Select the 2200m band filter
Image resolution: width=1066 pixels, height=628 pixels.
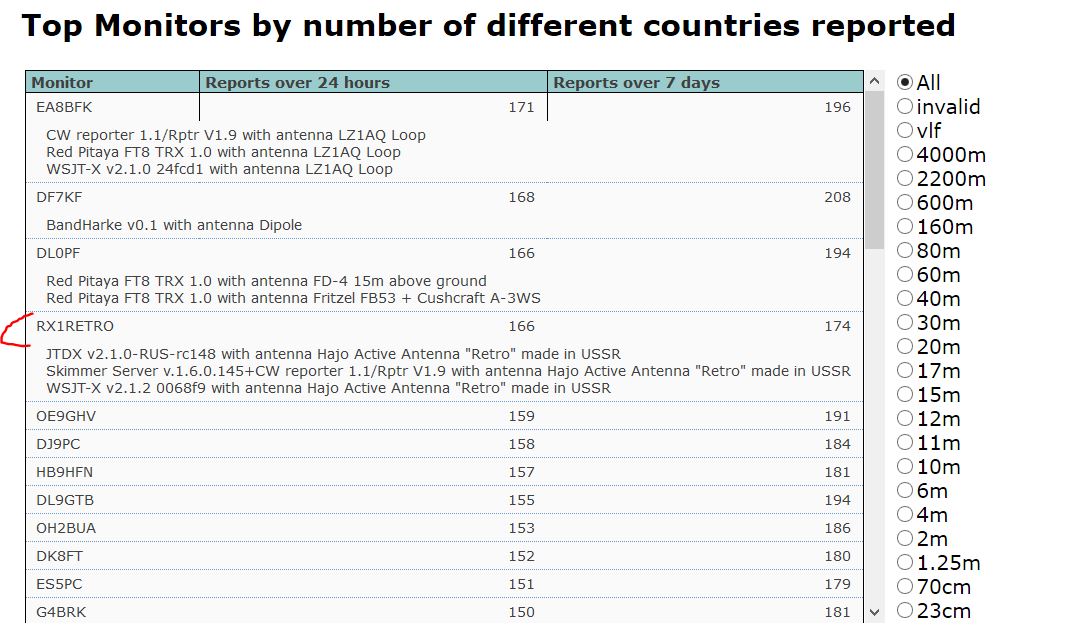pyautogui.click(x=905, y=179)
